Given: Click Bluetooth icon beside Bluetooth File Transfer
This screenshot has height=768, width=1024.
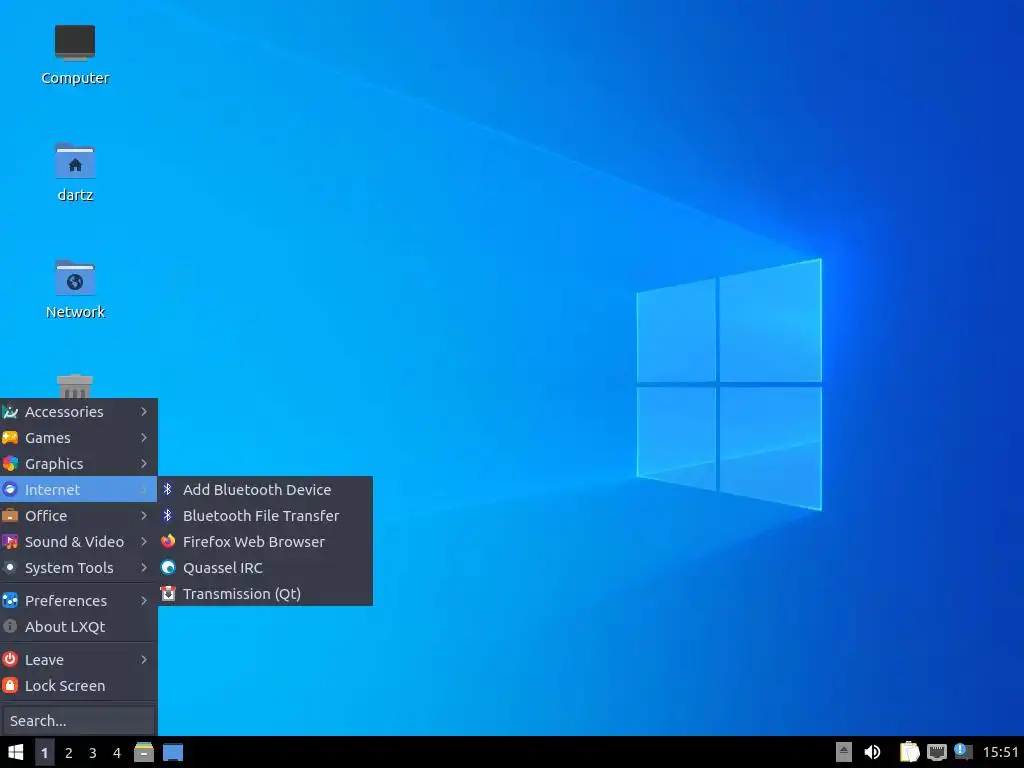Looking at the screenshot, I should click(x=168, y=515).
